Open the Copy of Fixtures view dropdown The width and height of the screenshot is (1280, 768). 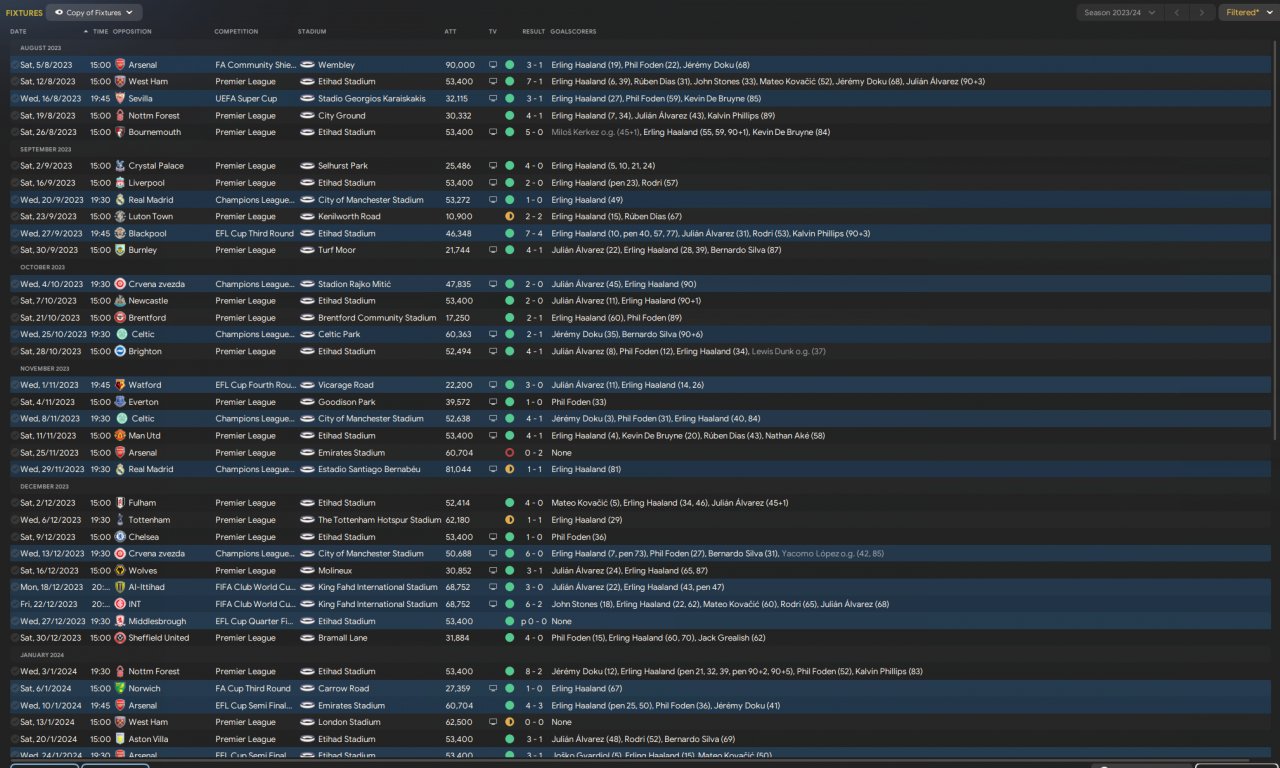click(94, 13)
